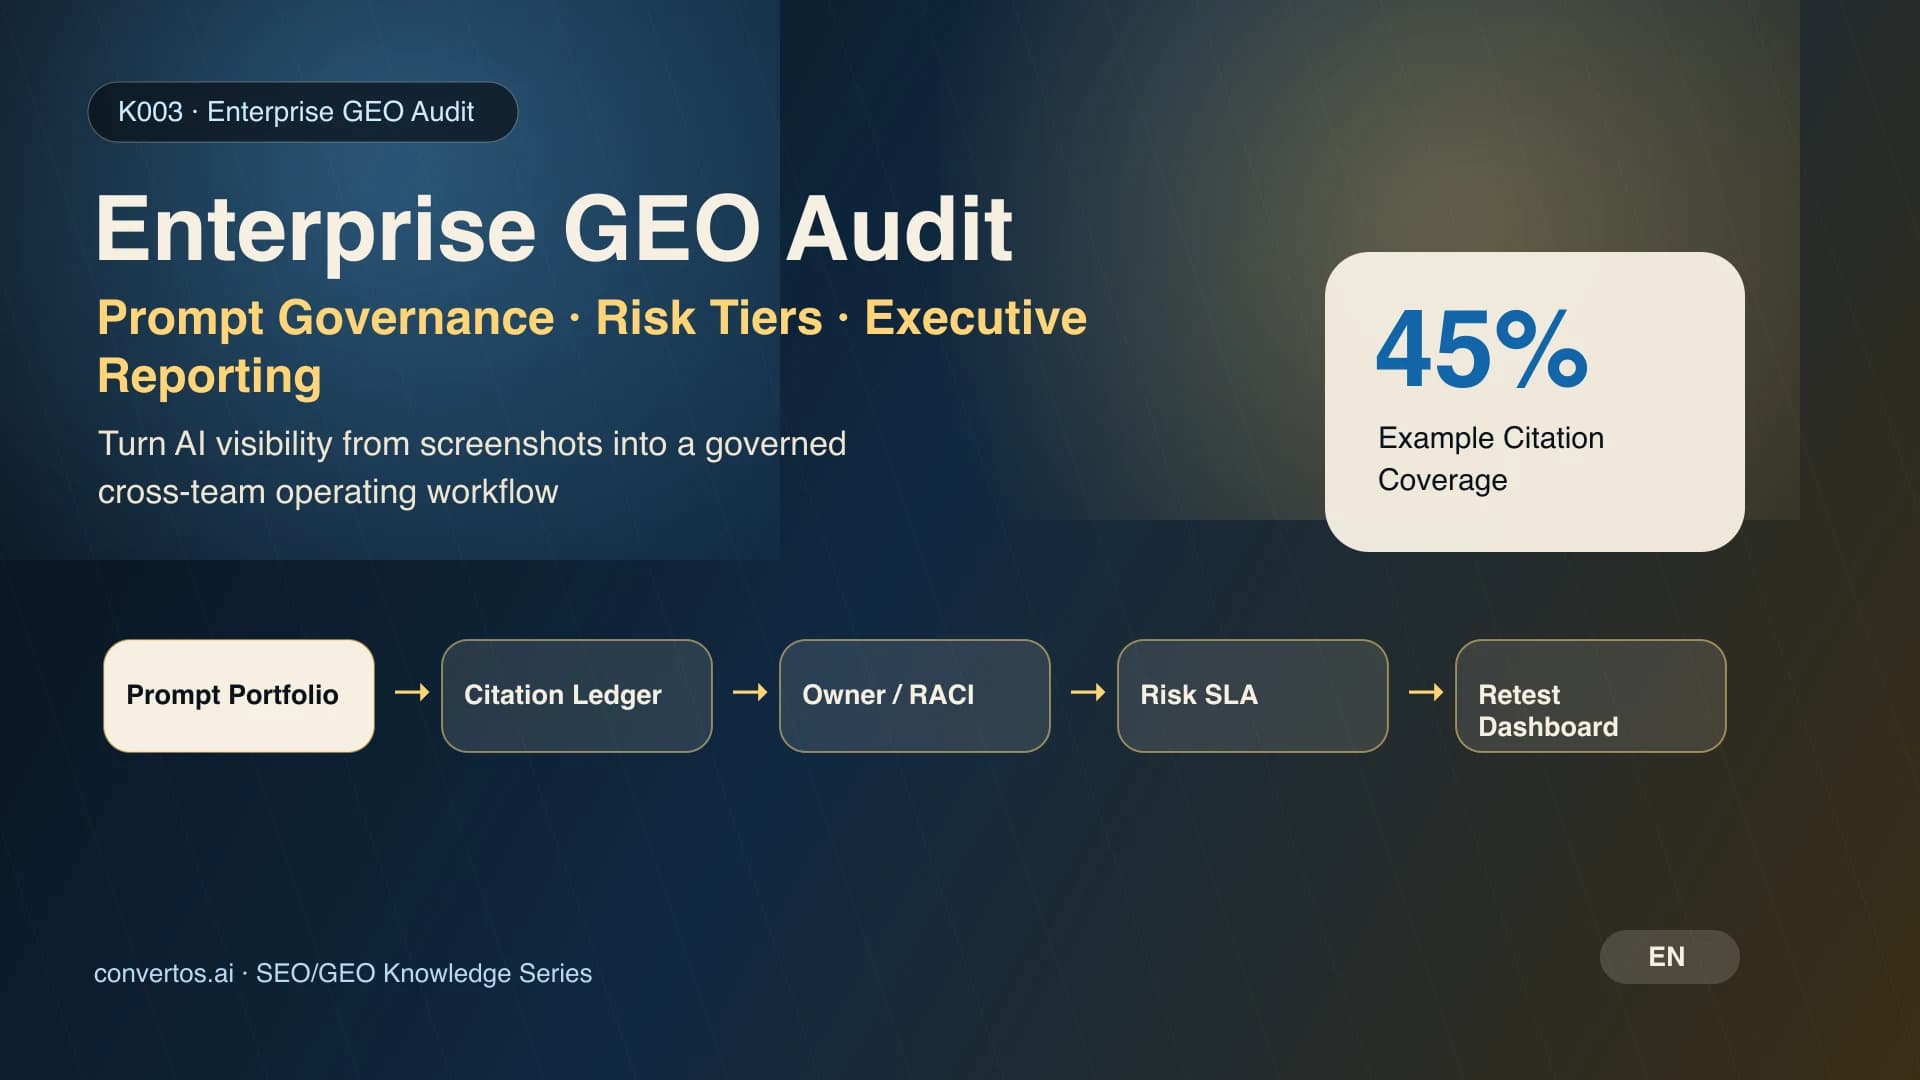Image resolution: width=1920 pixels, height=1080 pixels.
Task: Click the 'Turn AI visibility from screenshots' description
Action: pyautogui.click(x=472, y=467)
